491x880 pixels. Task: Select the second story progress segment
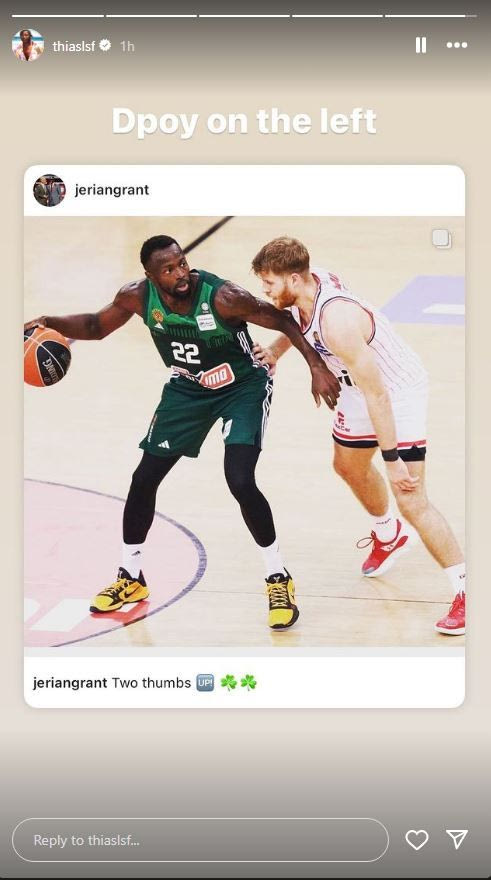[152, 16]
